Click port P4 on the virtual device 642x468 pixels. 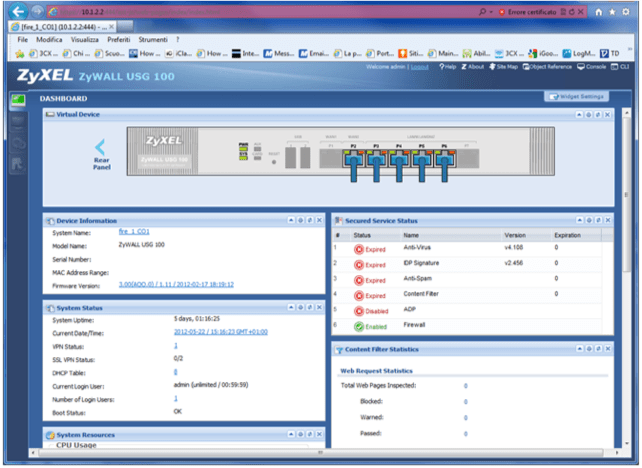pos(399,163)
